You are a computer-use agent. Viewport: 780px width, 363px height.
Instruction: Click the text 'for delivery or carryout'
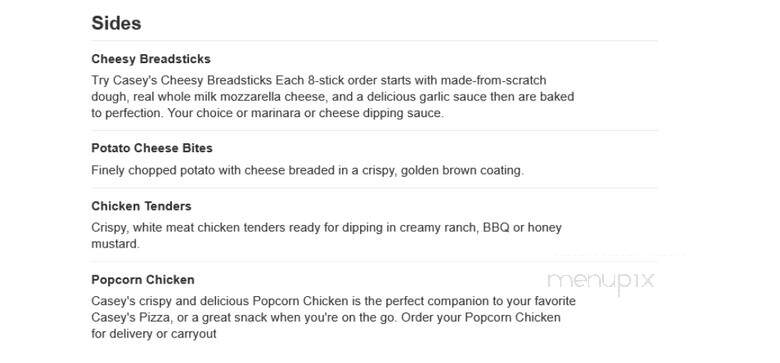click(x=154, y=334)
